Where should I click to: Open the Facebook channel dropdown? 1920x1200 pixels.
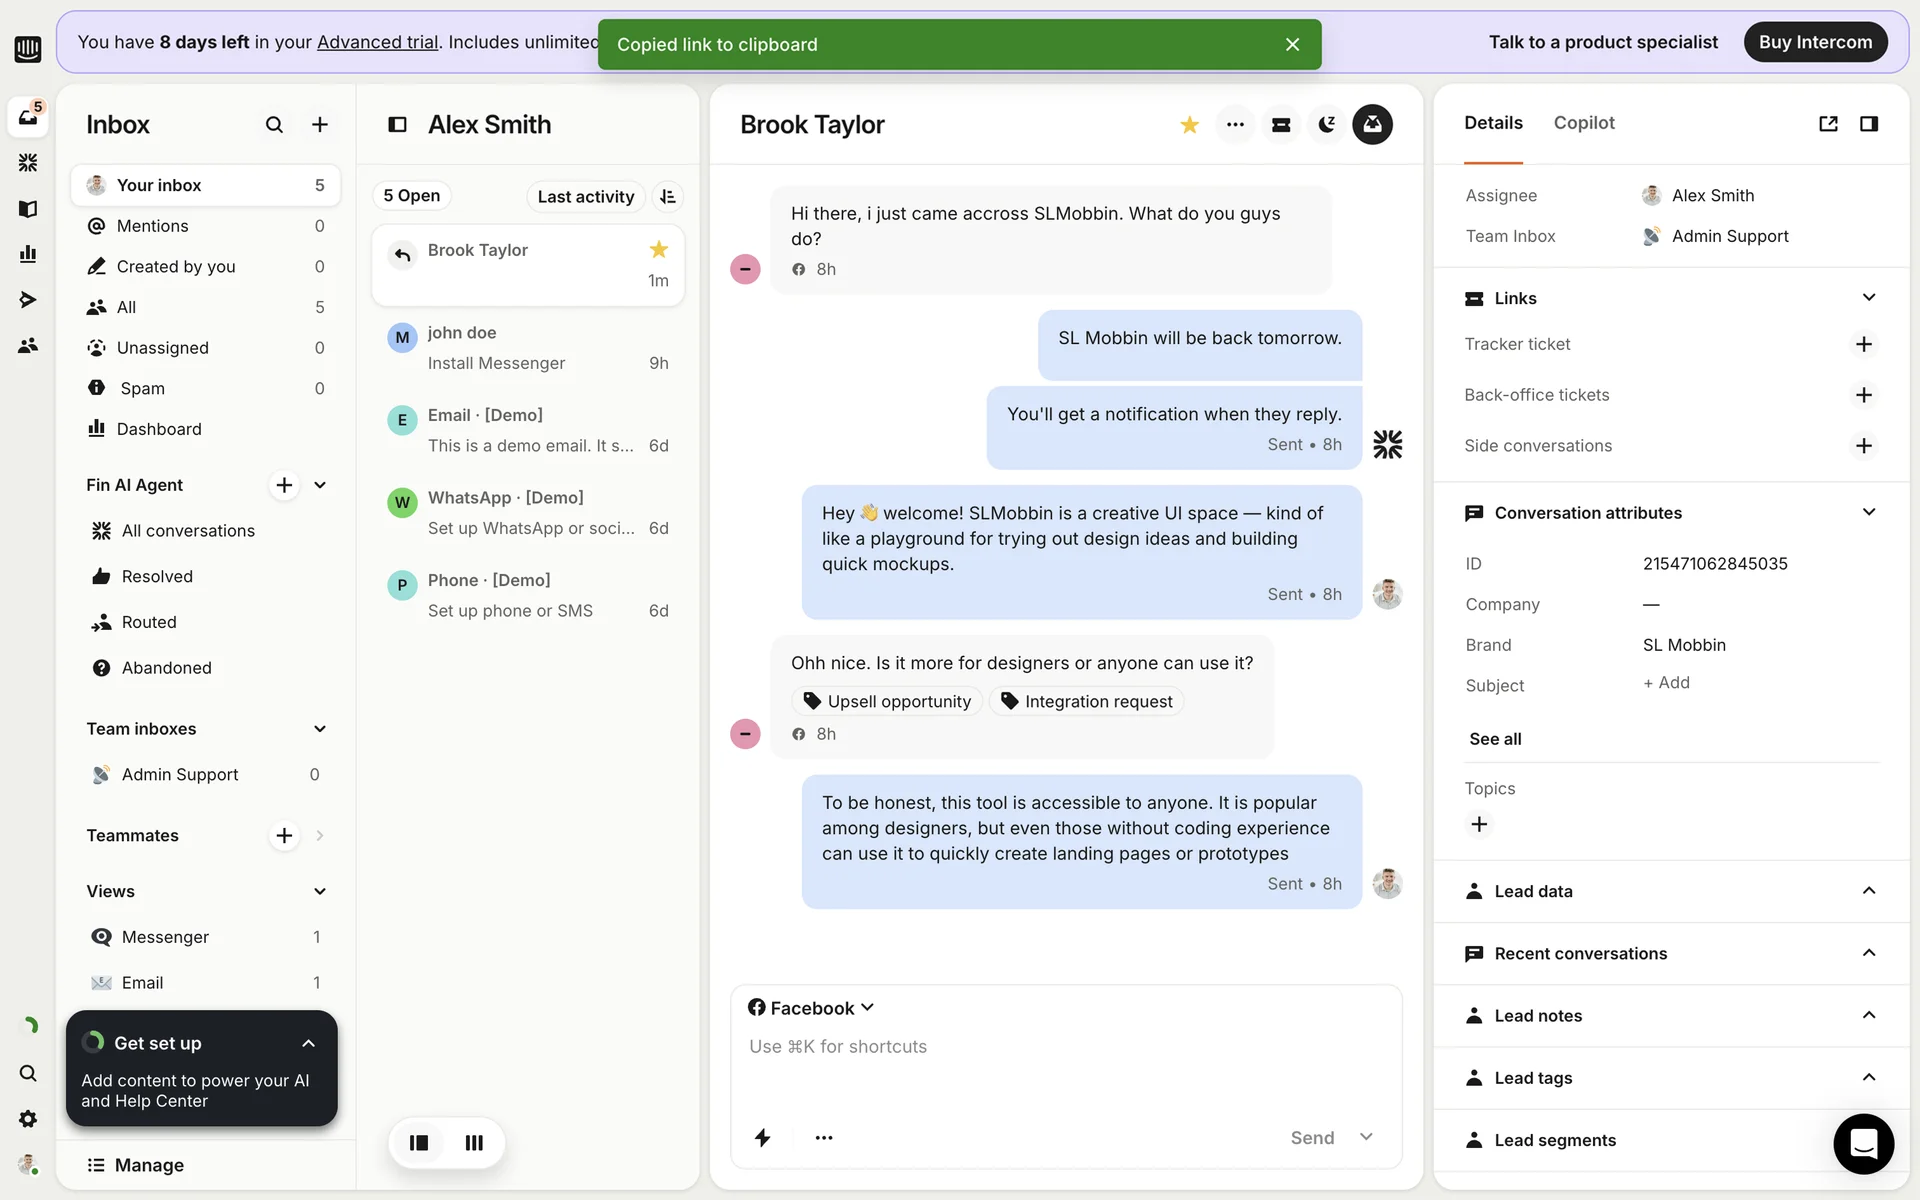coord(811,1008)
